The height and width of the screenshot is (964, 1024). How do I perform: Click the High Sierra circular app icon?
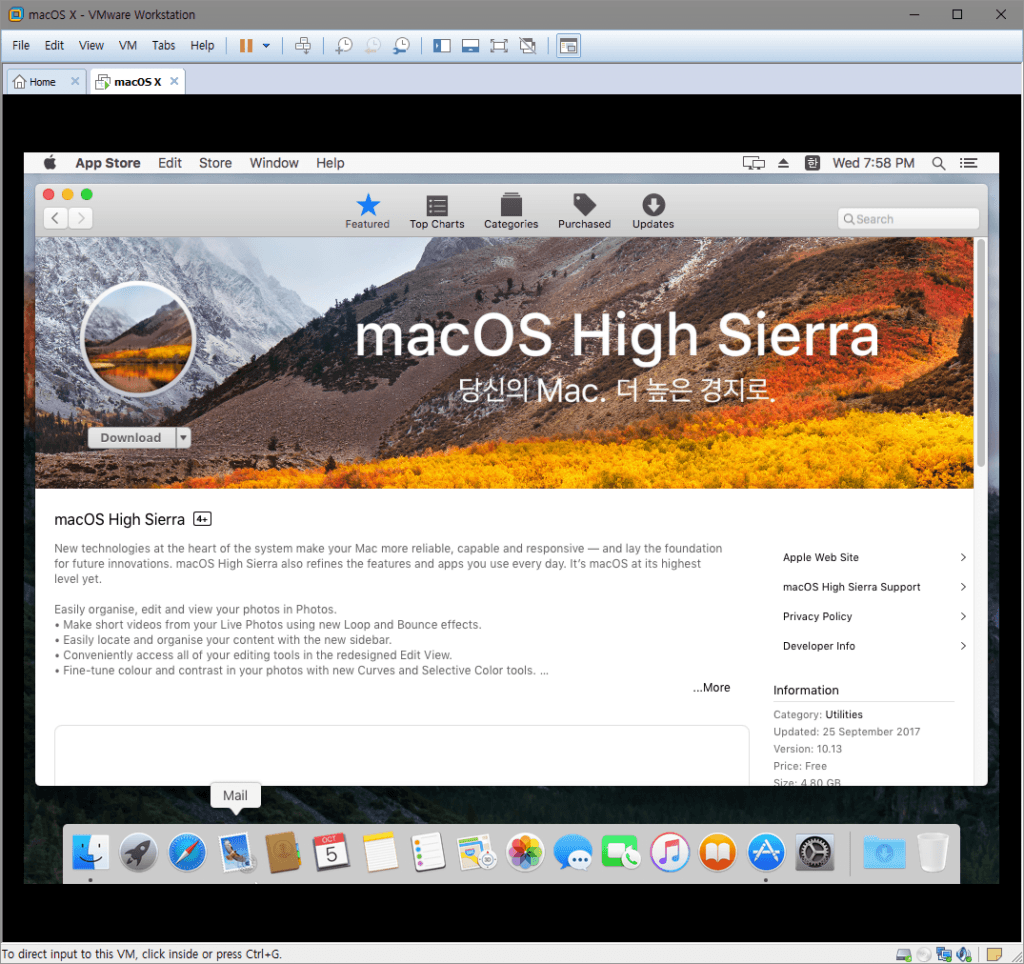138,340
